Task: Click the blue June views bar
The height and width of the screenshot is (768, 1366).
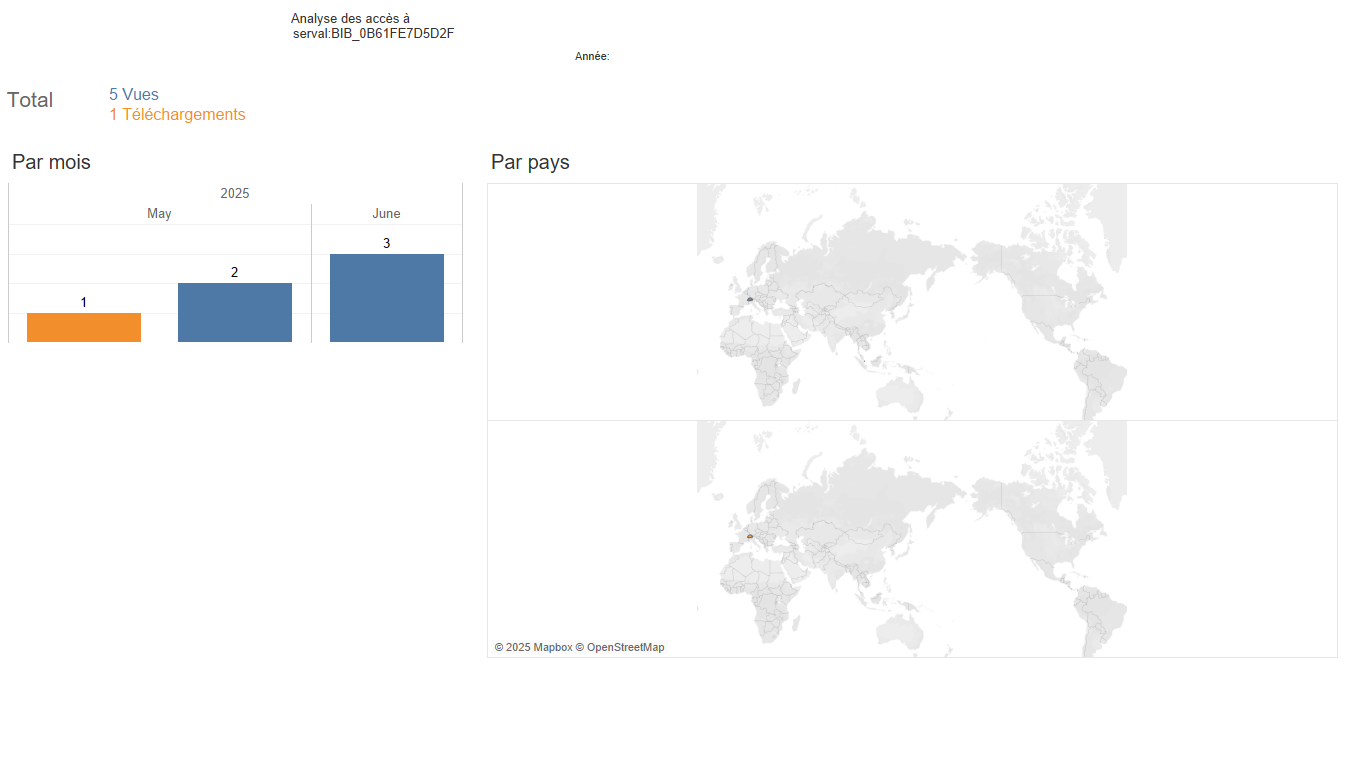Action: [x=387, y=298]
